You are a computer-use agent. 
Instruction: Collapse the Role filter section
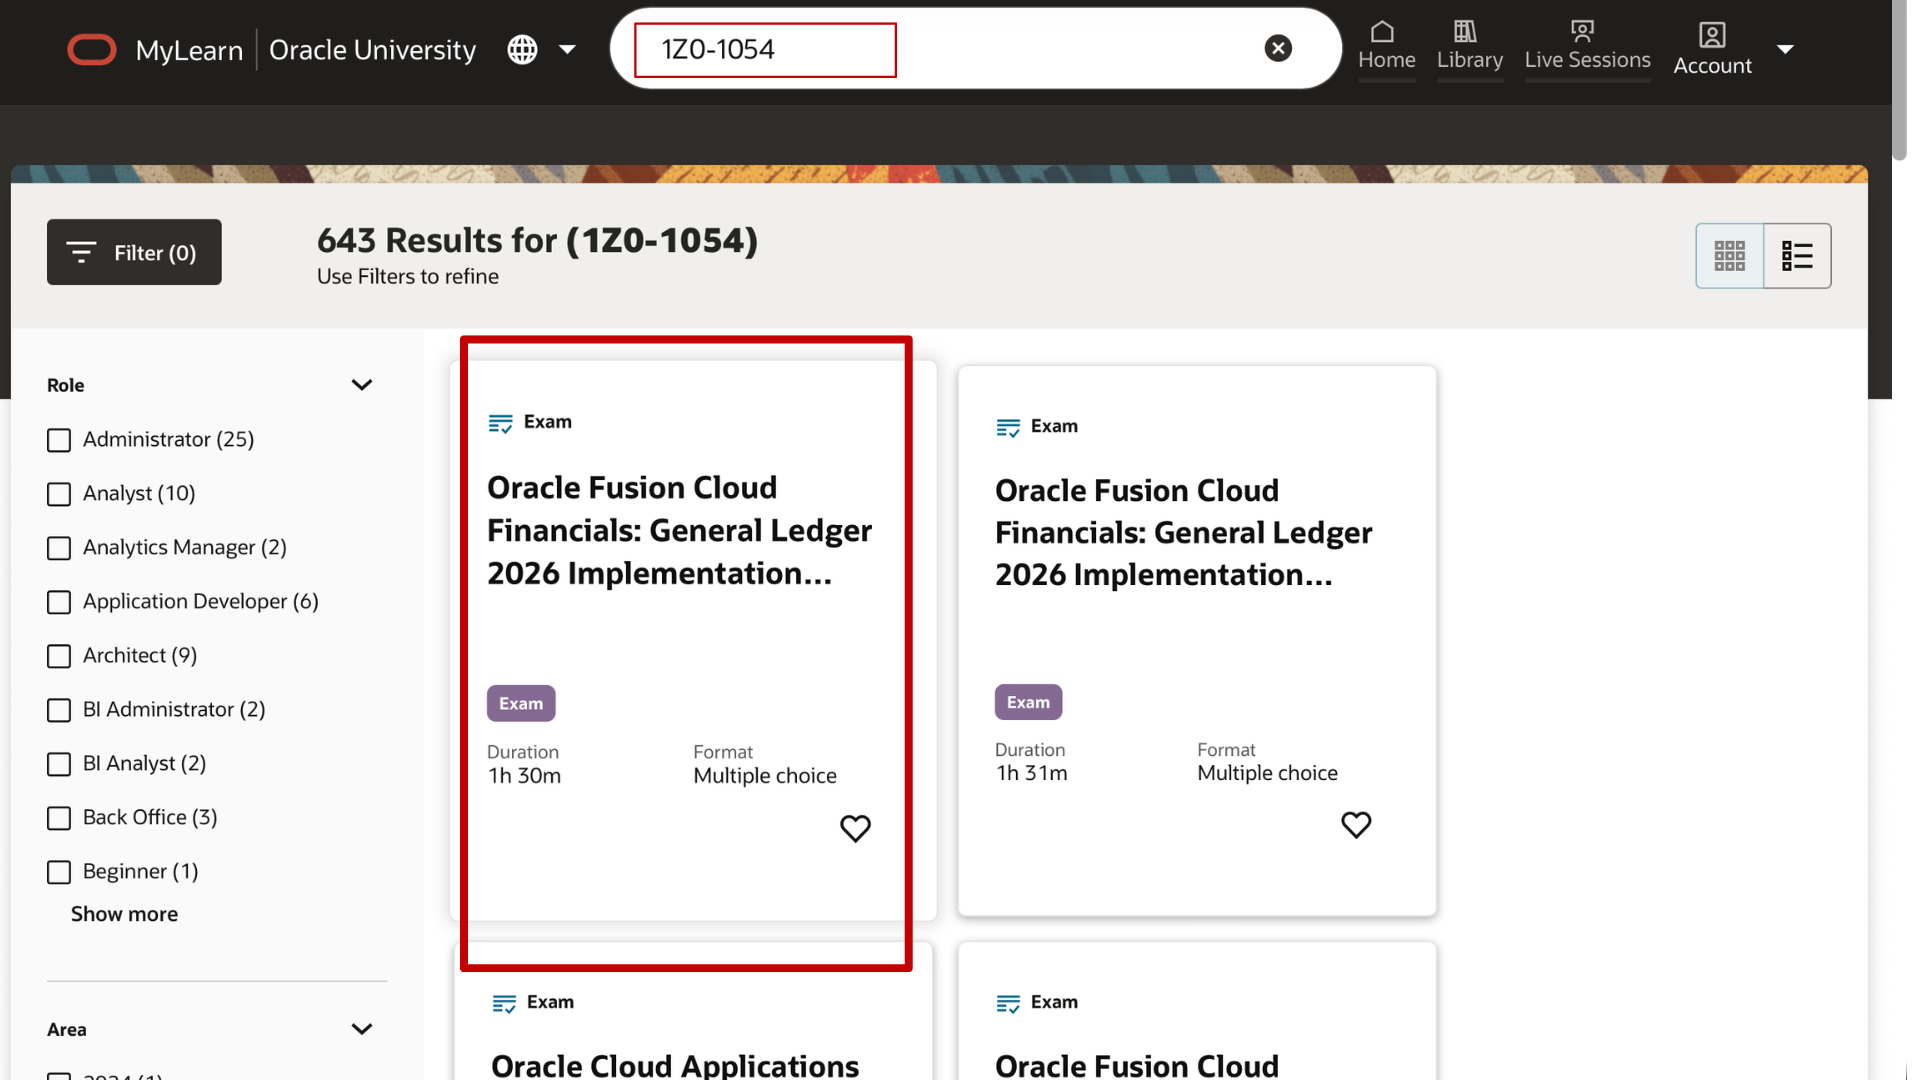pyautogui.click(x=362, y=384)
